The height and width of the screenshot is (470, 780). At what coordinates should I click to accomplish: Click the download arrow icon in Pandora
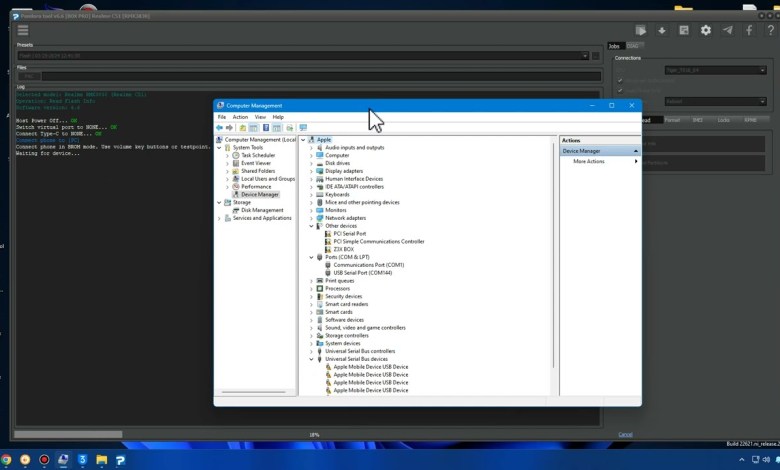[663, 30]
